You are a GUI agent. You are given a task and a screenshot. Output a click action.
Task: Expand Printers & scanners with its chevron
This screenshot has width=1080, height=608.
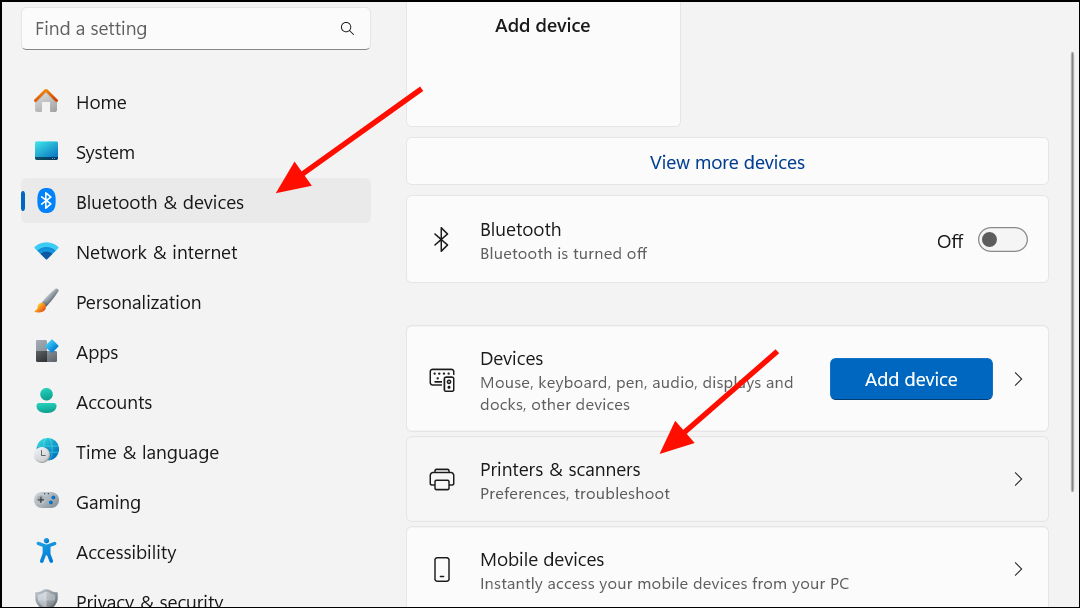point(1018,479)
